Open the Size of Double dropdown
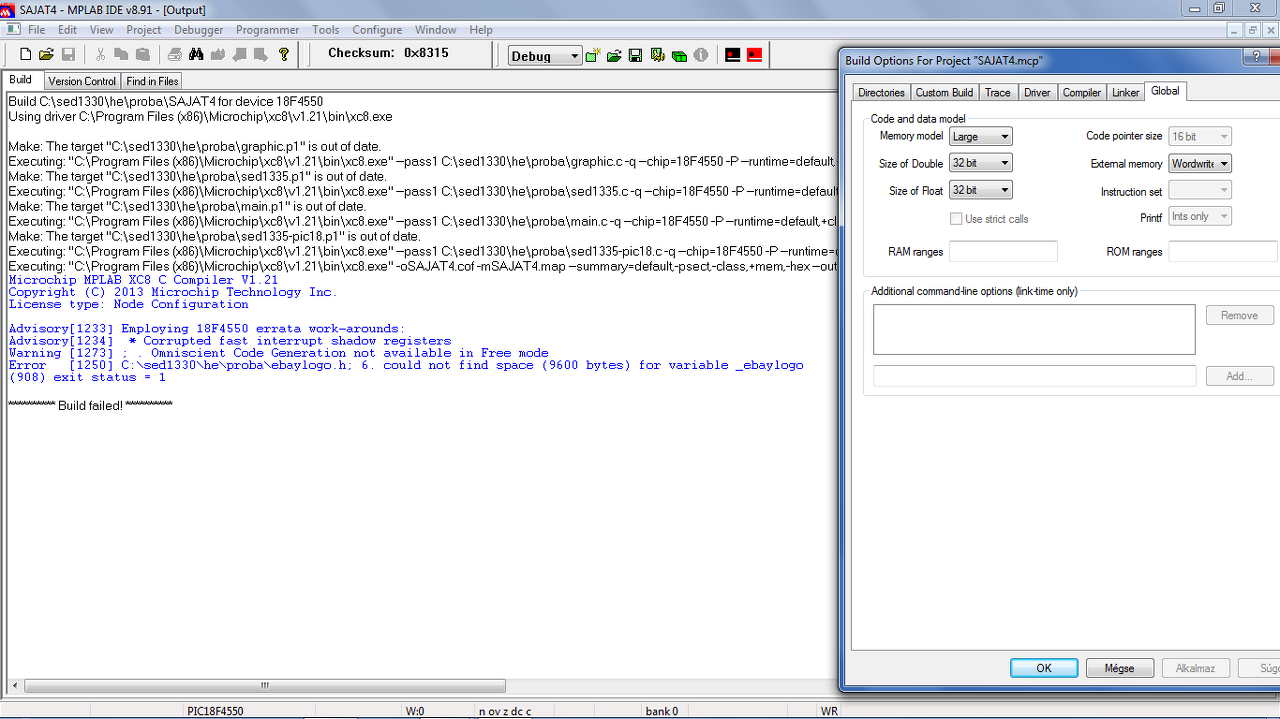 (x=980, y=163)
